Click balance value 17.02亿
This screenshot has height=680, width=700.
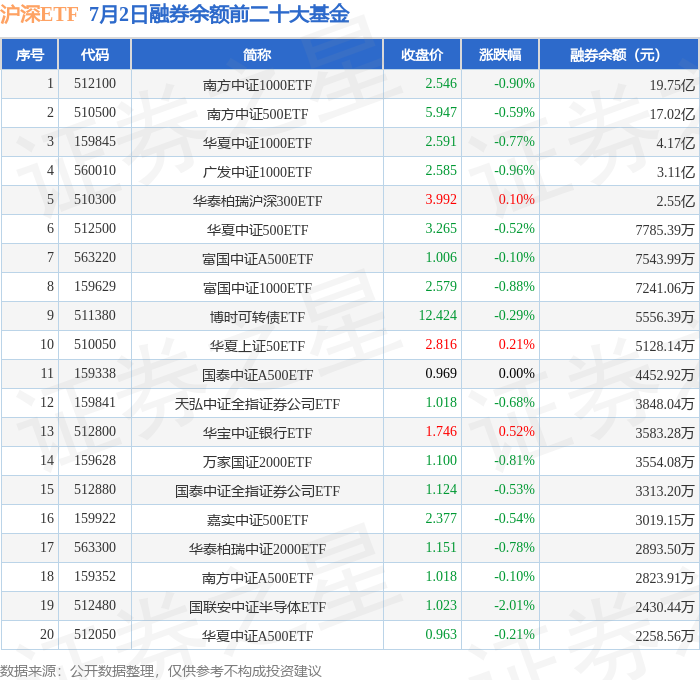click(672, 114)
